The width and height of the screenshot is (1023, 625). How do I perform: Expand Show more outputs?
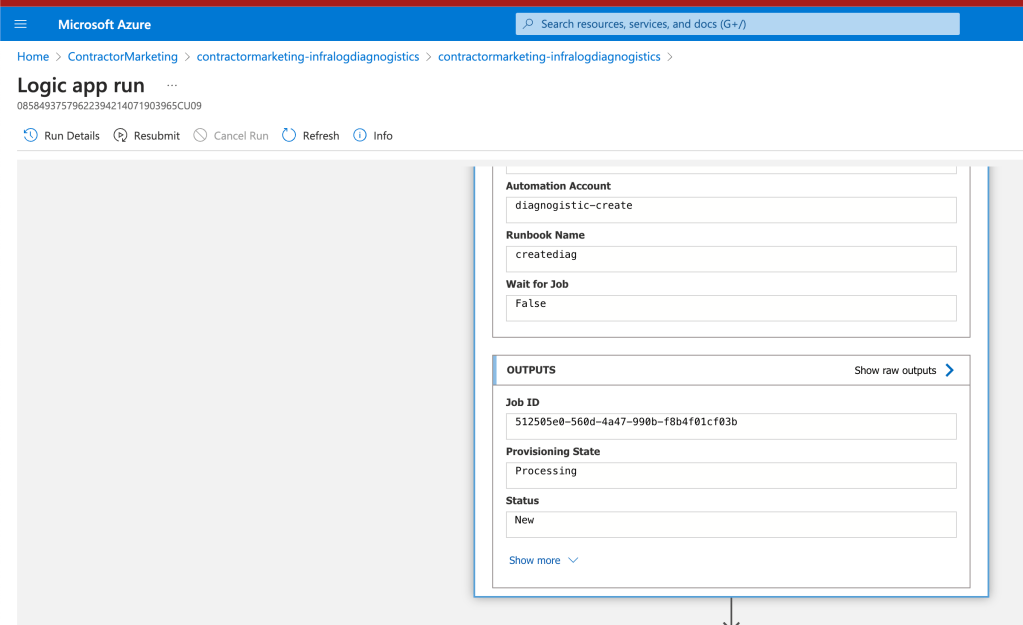click(x=534, y=560)
